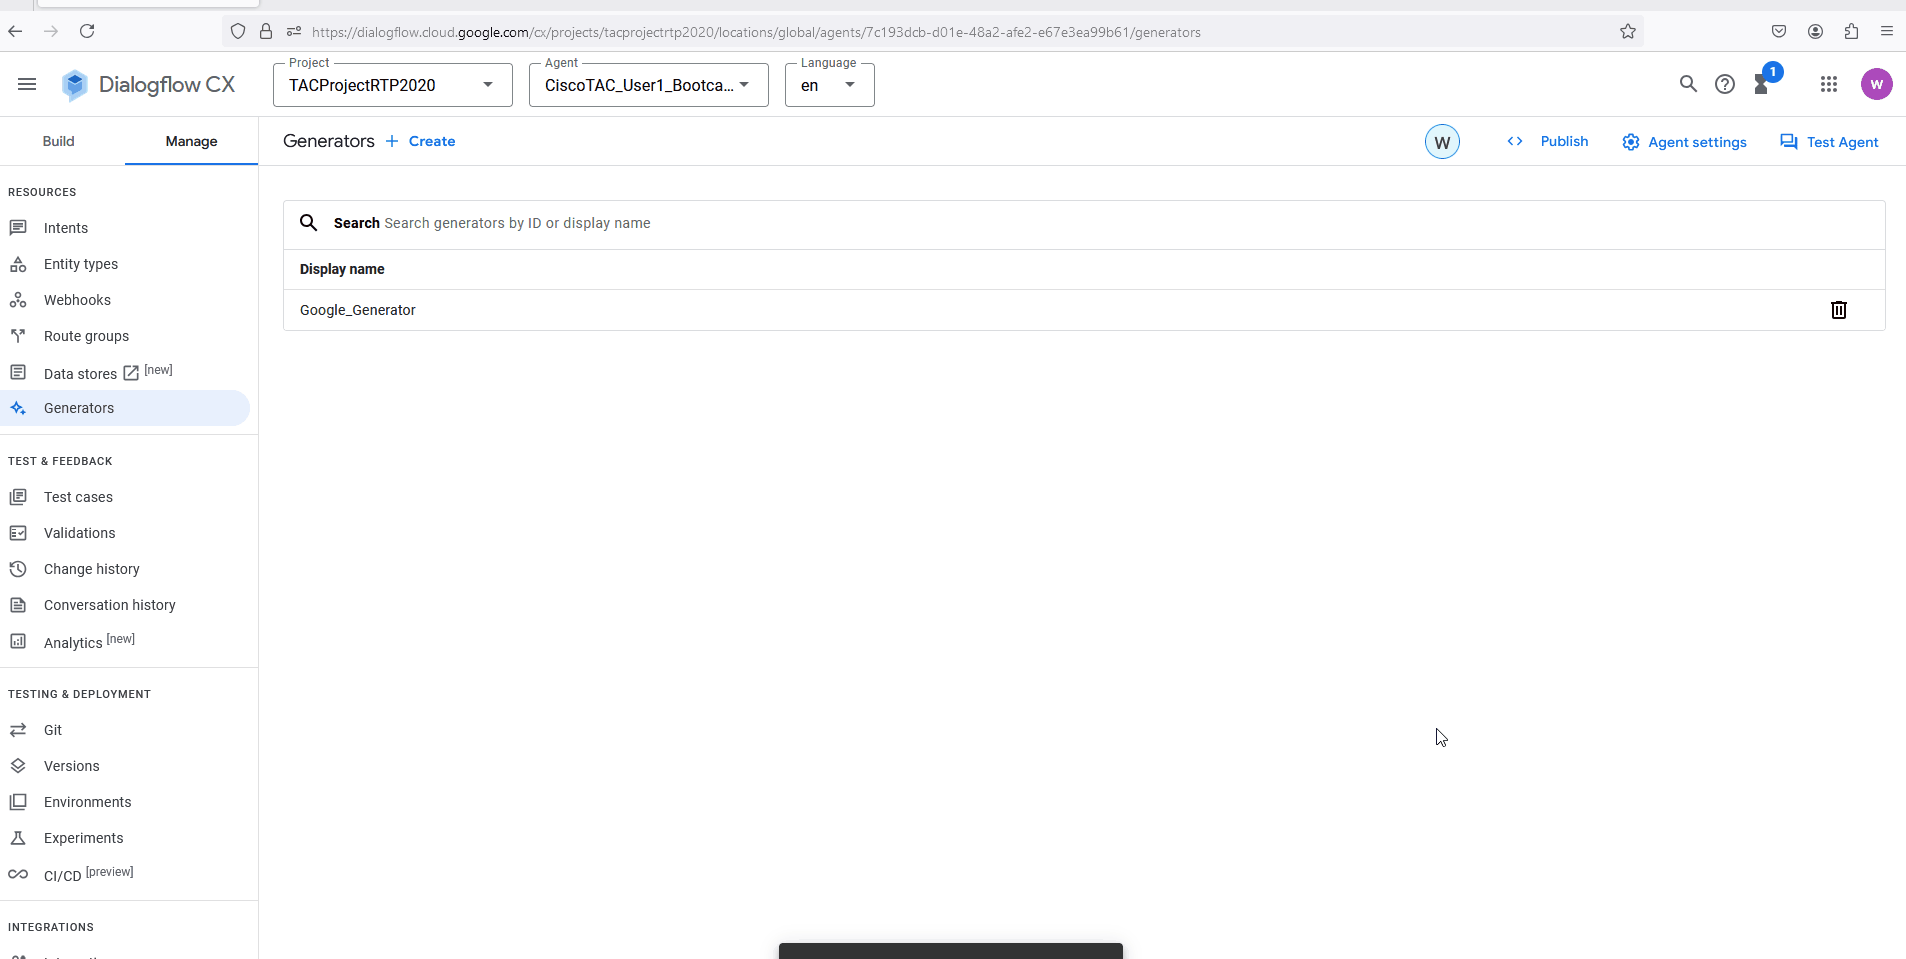This screenshot has width=1906, height=959.
Task: Open Agent settings
Action: [1684, 142]
